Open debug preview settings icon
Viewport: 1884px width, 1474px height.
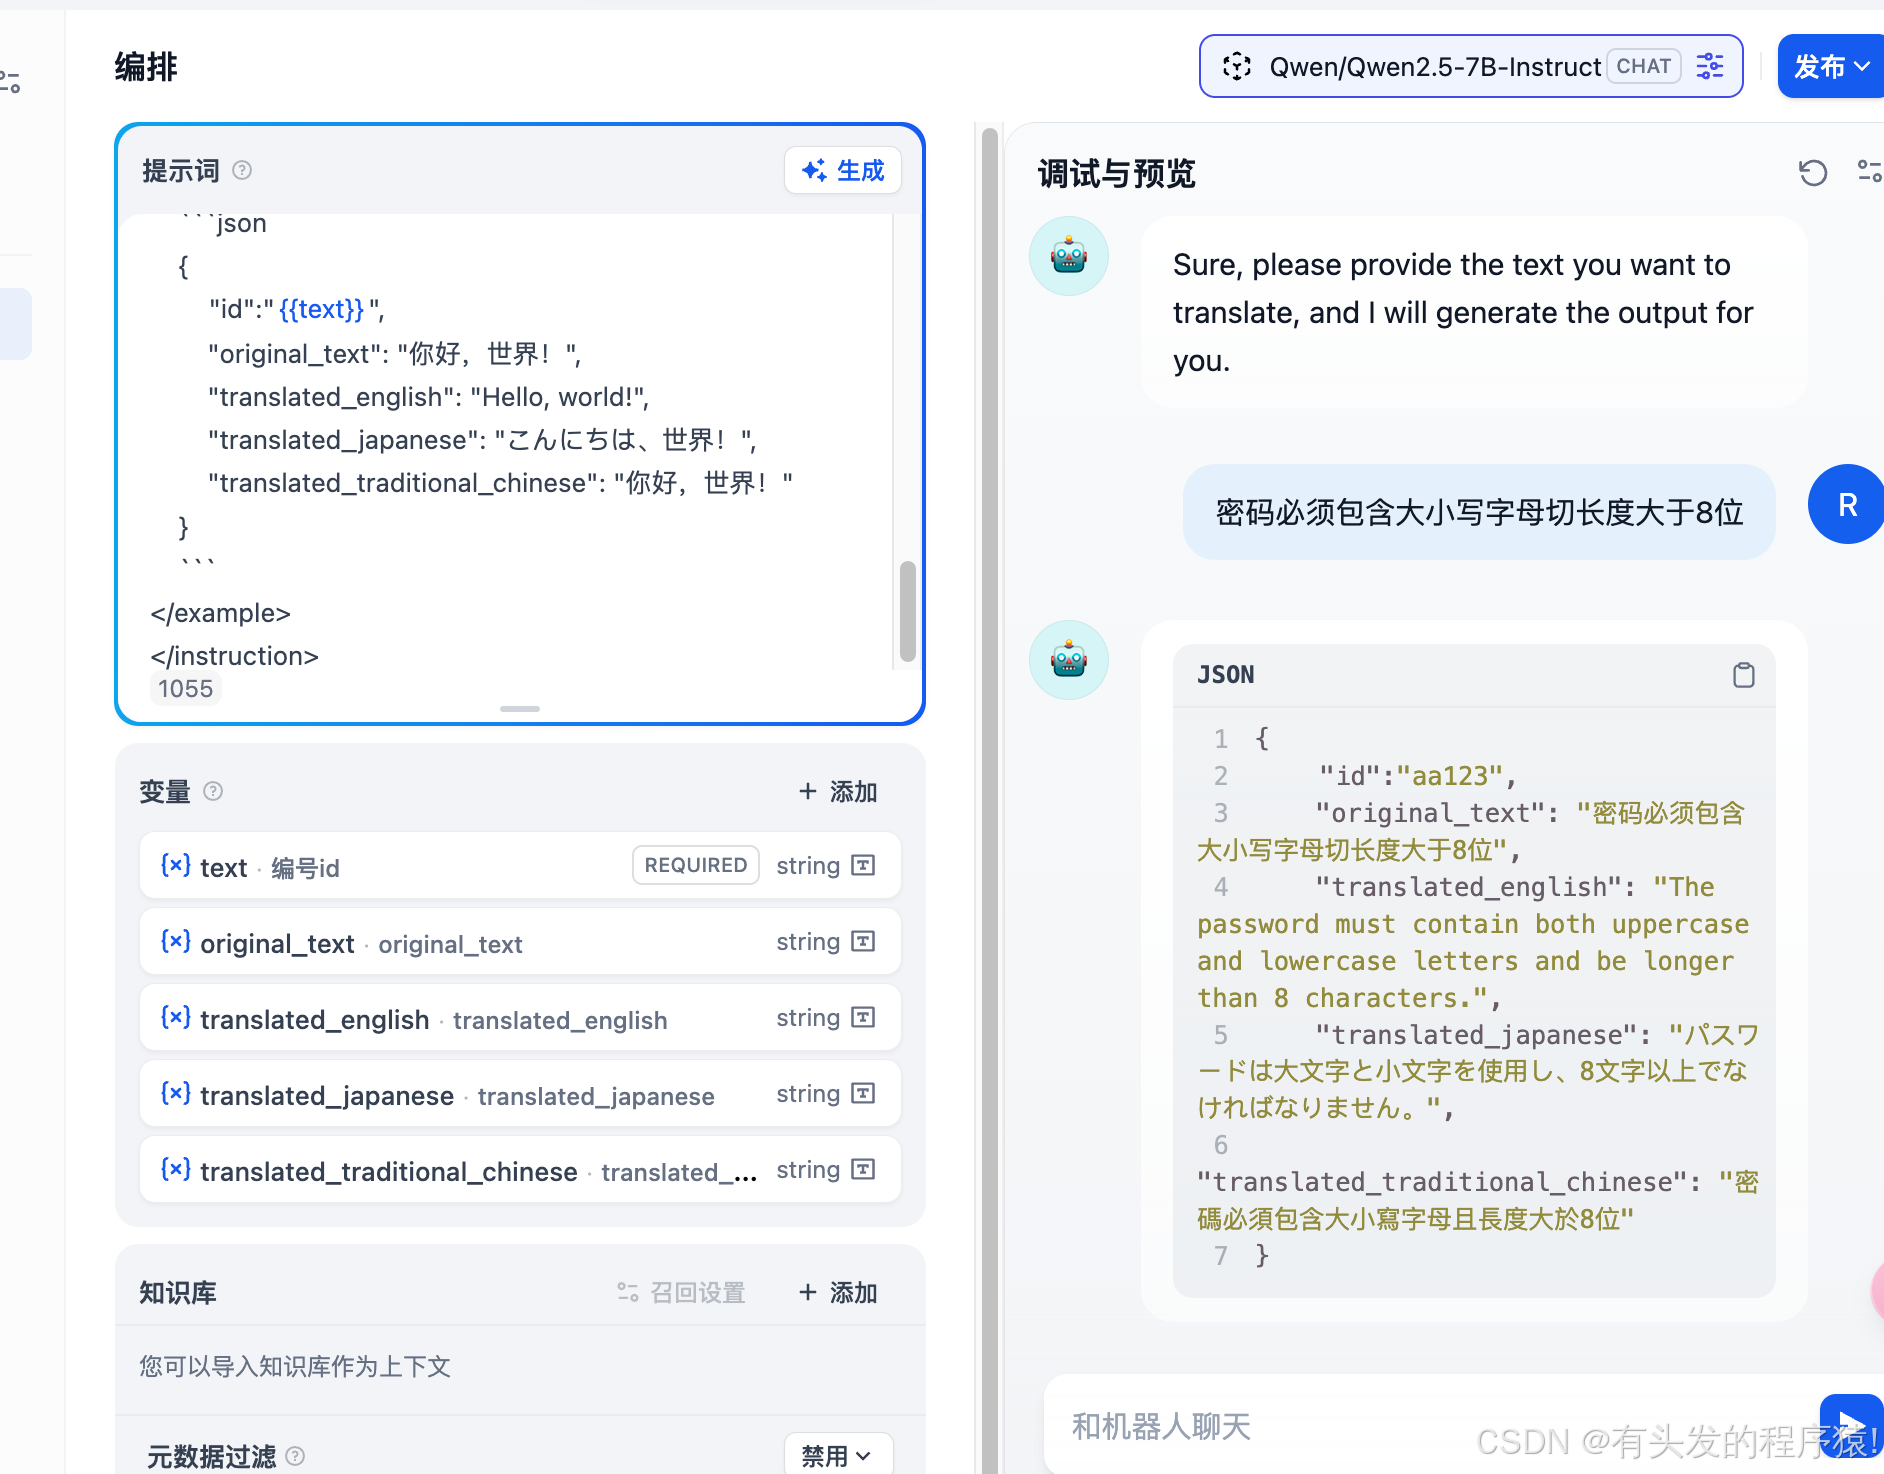tap(1869, 172)
